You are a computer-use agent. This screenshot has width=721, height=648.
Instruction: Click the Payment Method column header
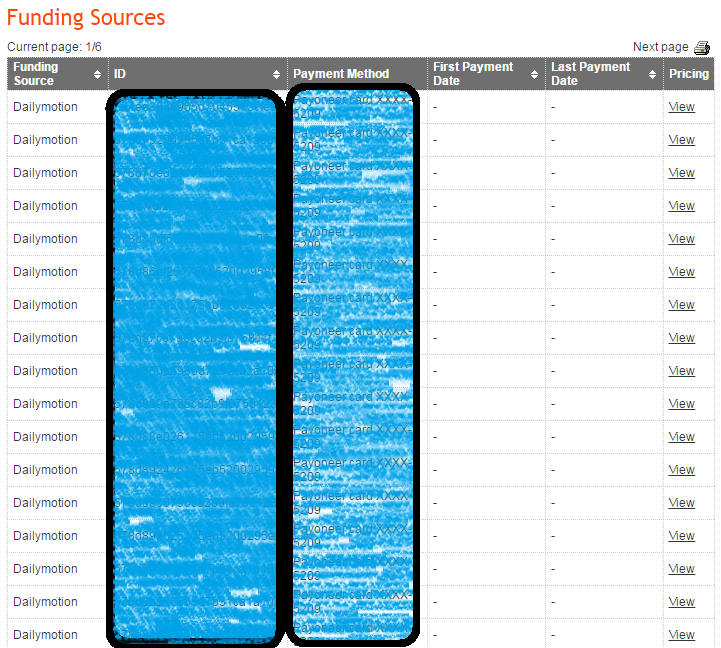coord(341,74)
